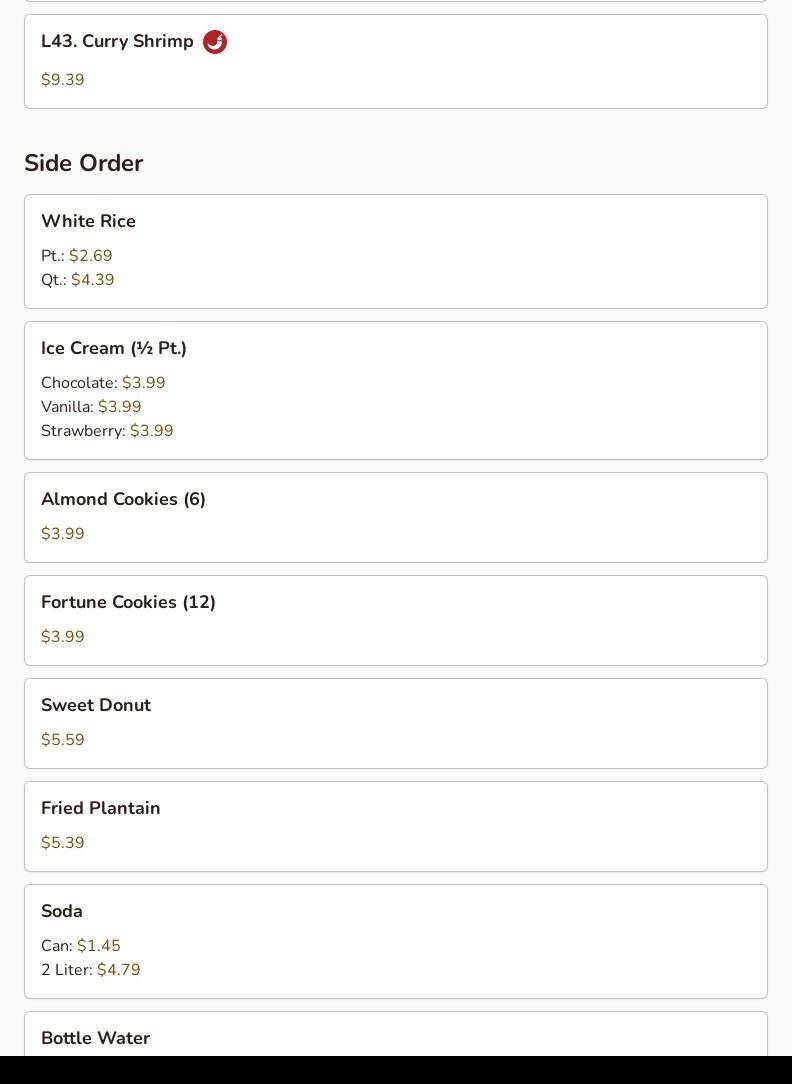Pick Chocolate ice cream option
The image size is (792, 1084).
[103, 383]
